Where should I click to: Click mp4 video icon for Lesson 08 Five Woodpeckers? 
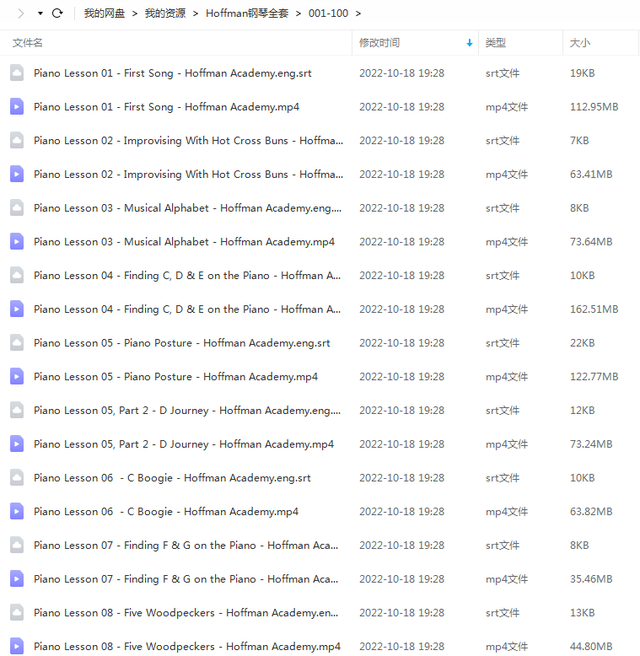[17, 646]
